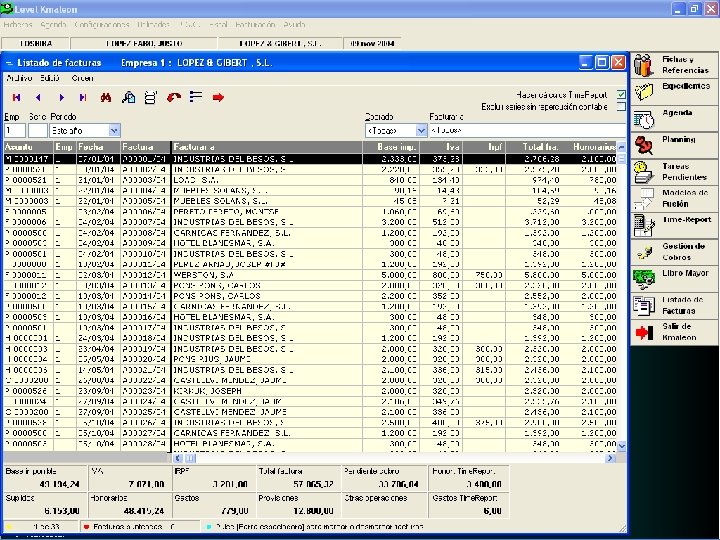This screenshot has height=540, width=720.
Task: Open Fichas y Referencias sidebar icon
Action: pos(644,65)
